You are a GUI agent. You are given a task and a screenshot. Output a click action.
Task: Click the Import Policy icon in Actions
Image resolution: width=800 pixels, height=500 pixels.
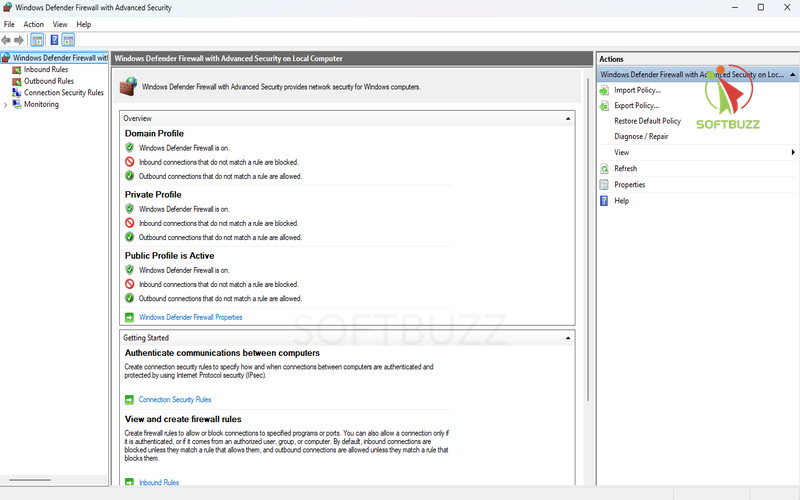(604, 90)
